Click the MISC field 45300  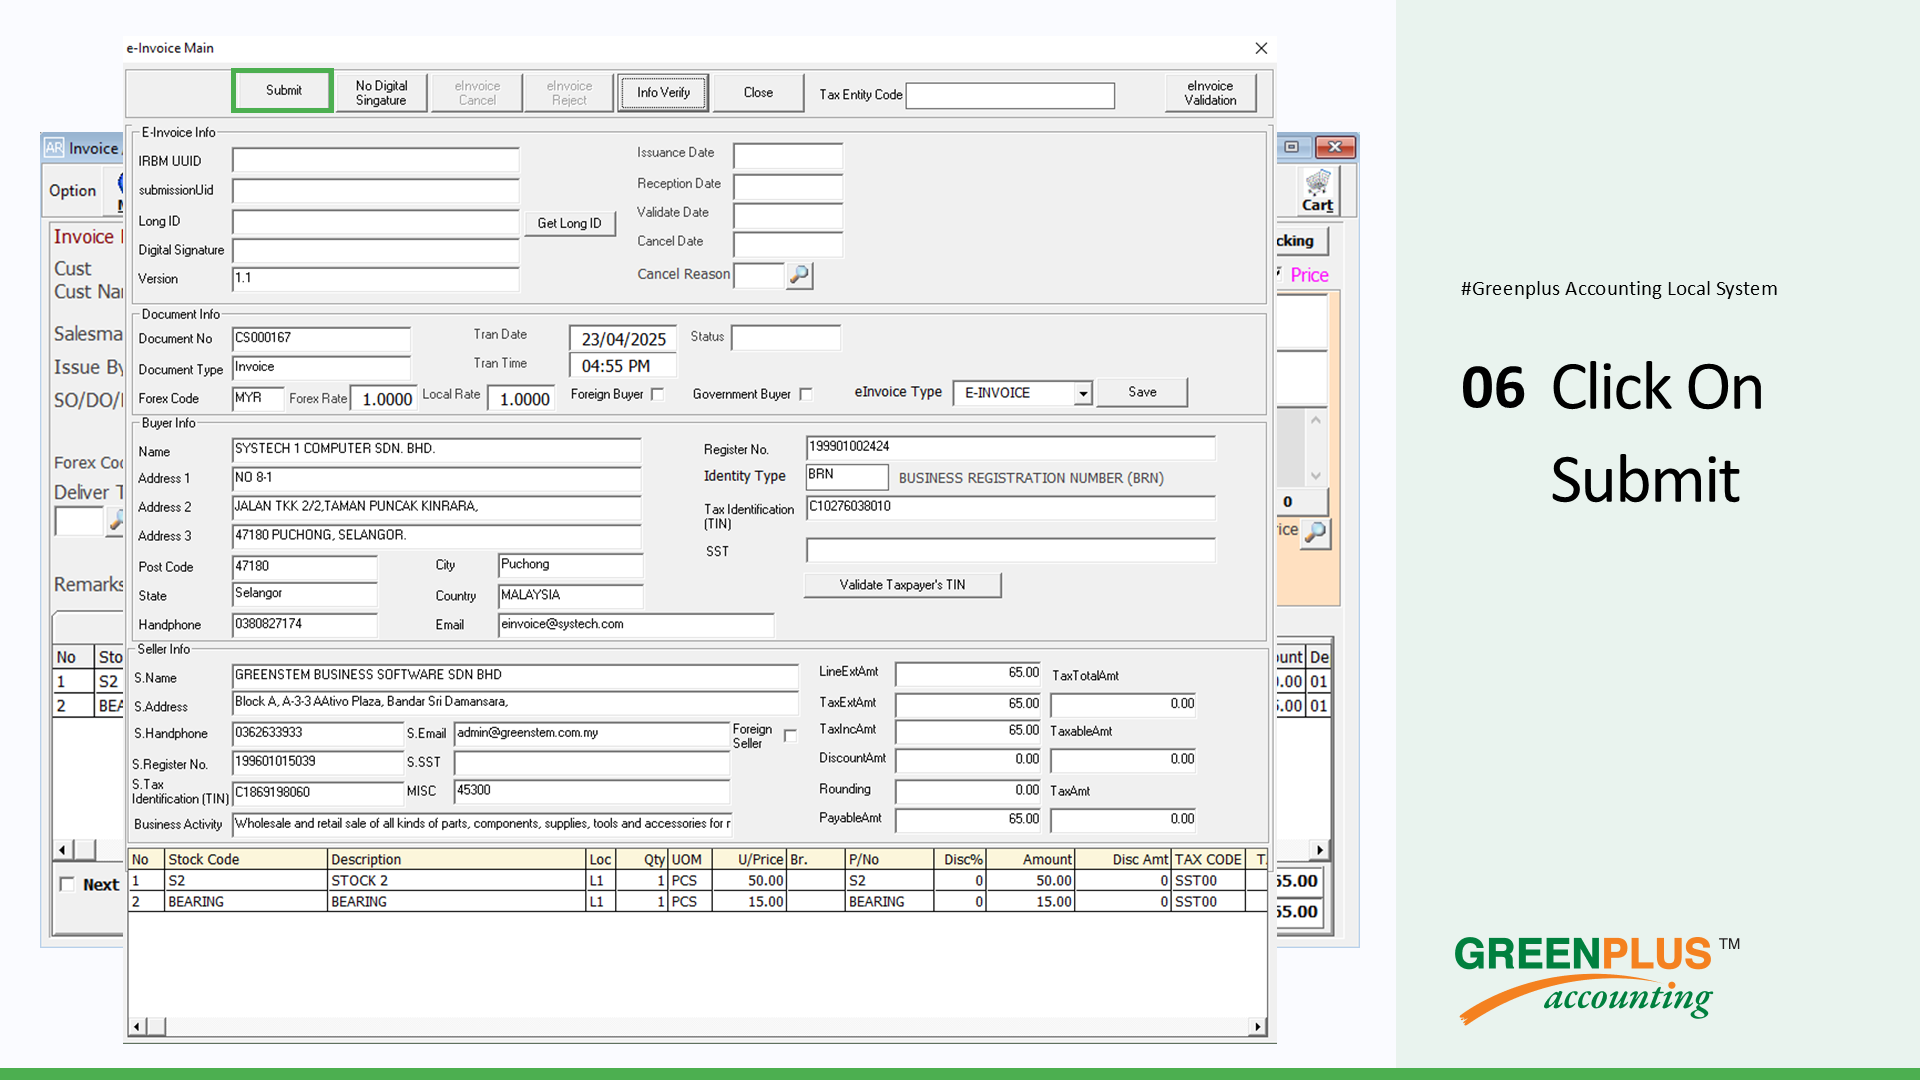[x=592, y=791]
